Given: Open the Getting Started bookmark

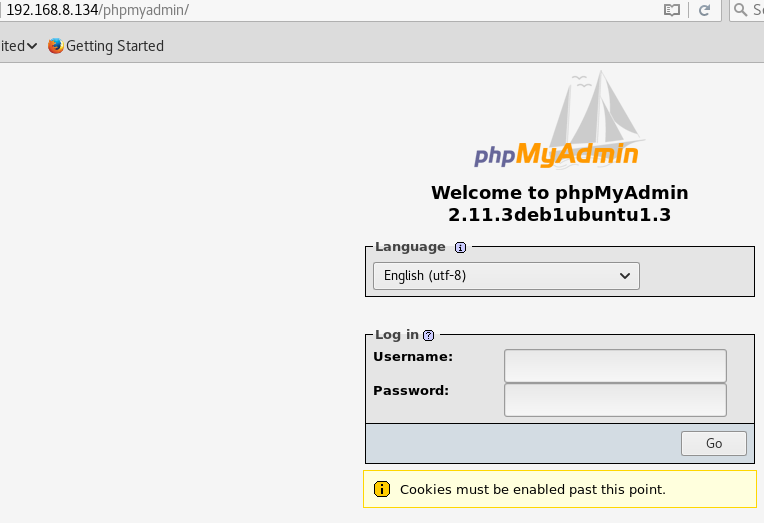Looking at the screenshot, I should point(106,46).
